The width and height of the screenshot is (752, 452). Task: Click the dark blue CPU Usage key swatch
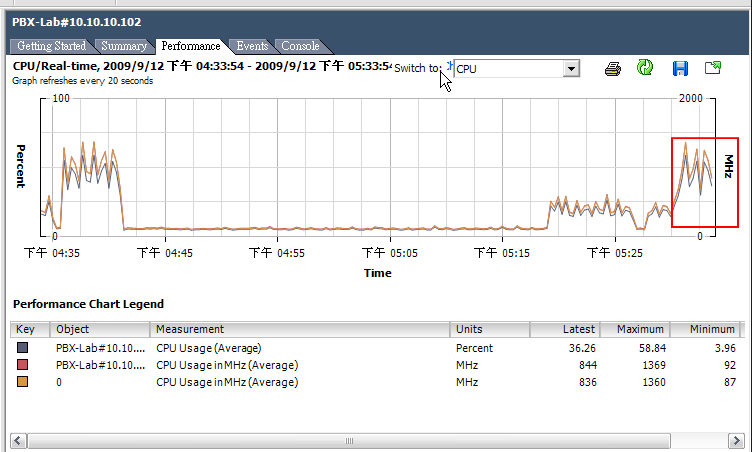tap(23, 347)
